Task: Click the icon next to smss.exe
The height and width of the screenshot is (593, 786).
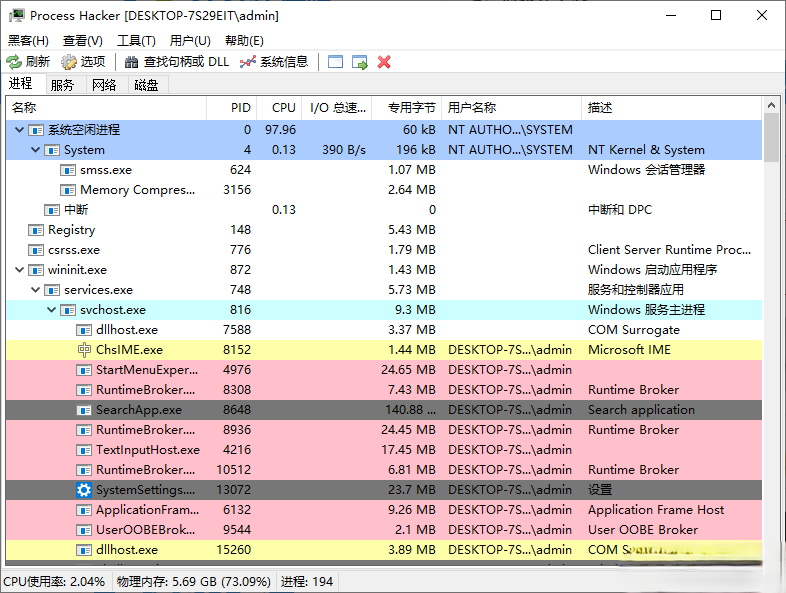Action: 68,170
